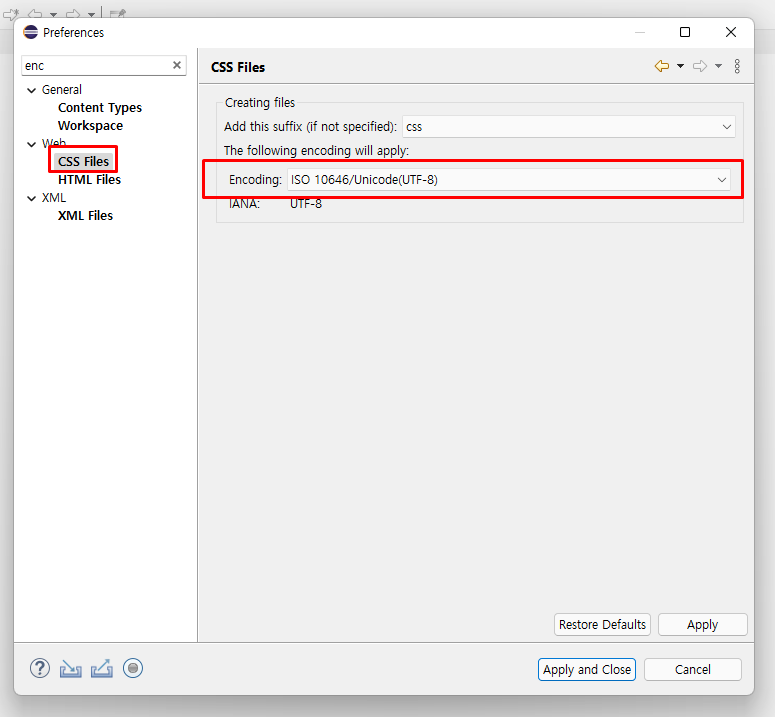
Task: Open the Forward history dropdown arrow
Action: click(x=719, y=66)
